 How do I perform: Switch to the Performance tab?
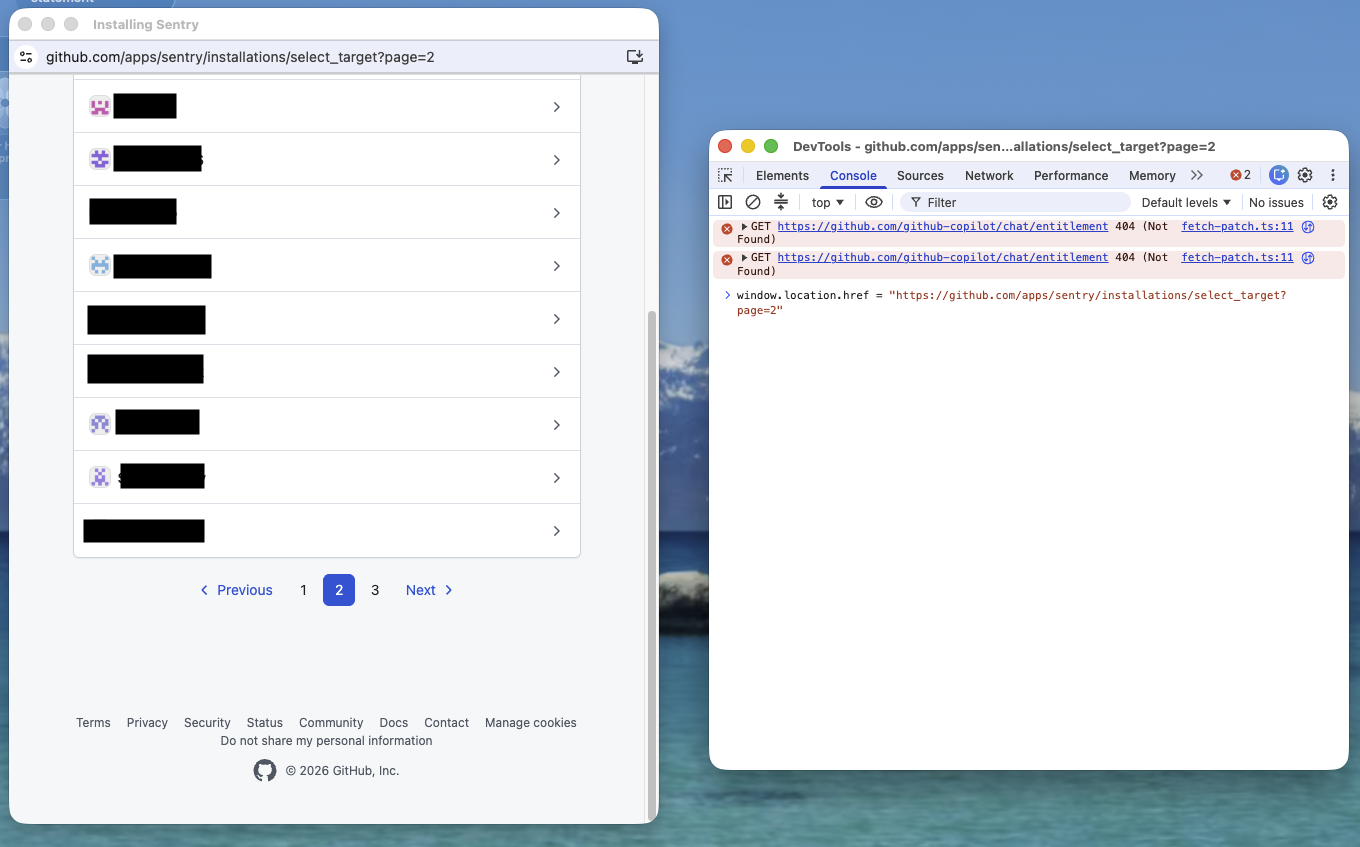click(1071, 175)
